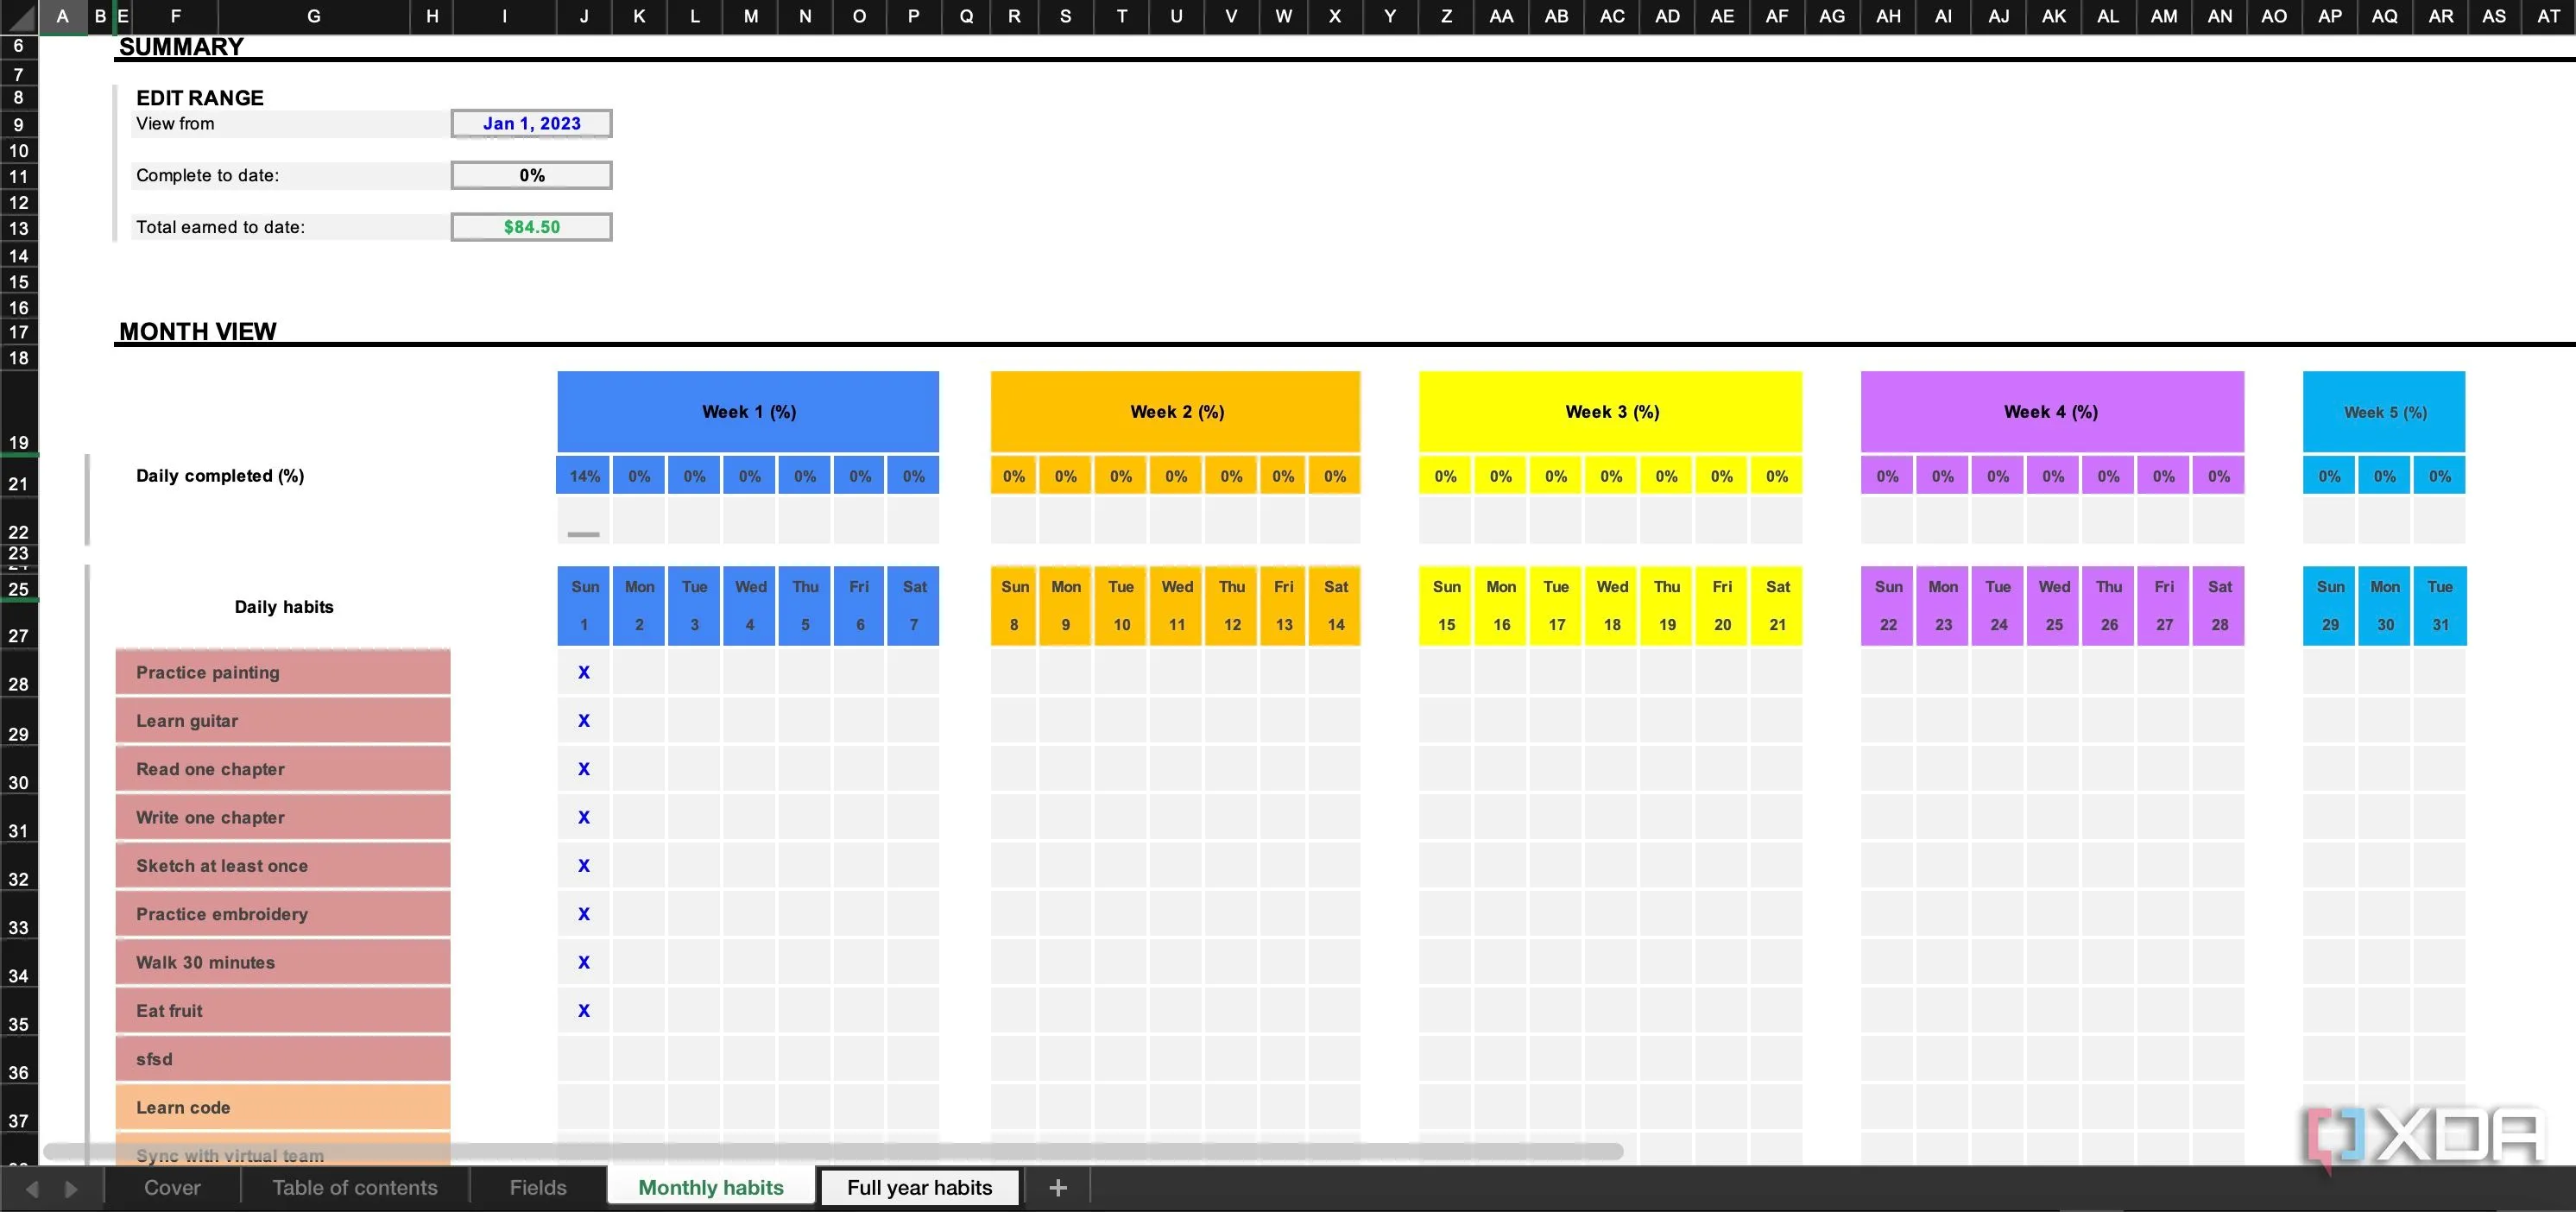Select the Practice painting habit label

point(283,672)
